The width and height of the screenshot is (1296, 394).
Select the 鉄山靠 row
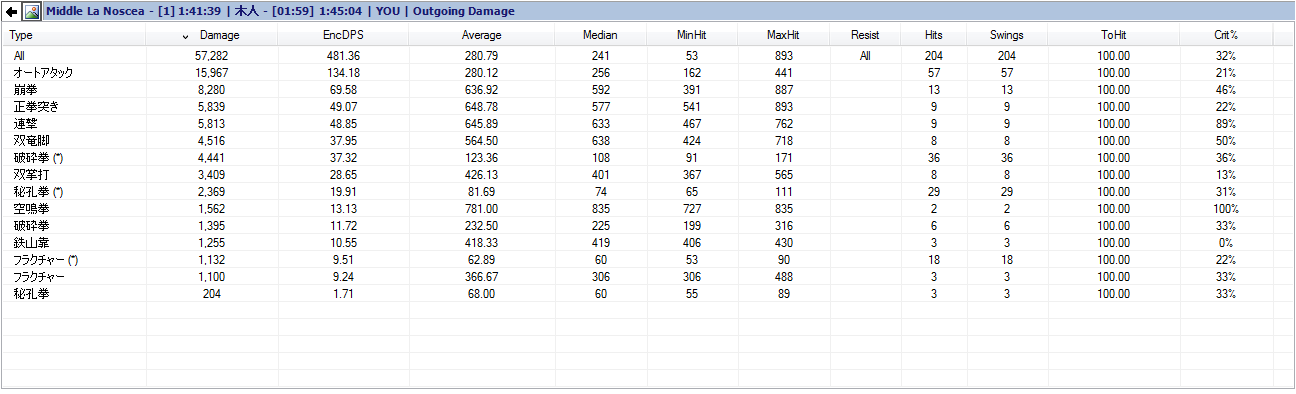(x=647, y=243)
